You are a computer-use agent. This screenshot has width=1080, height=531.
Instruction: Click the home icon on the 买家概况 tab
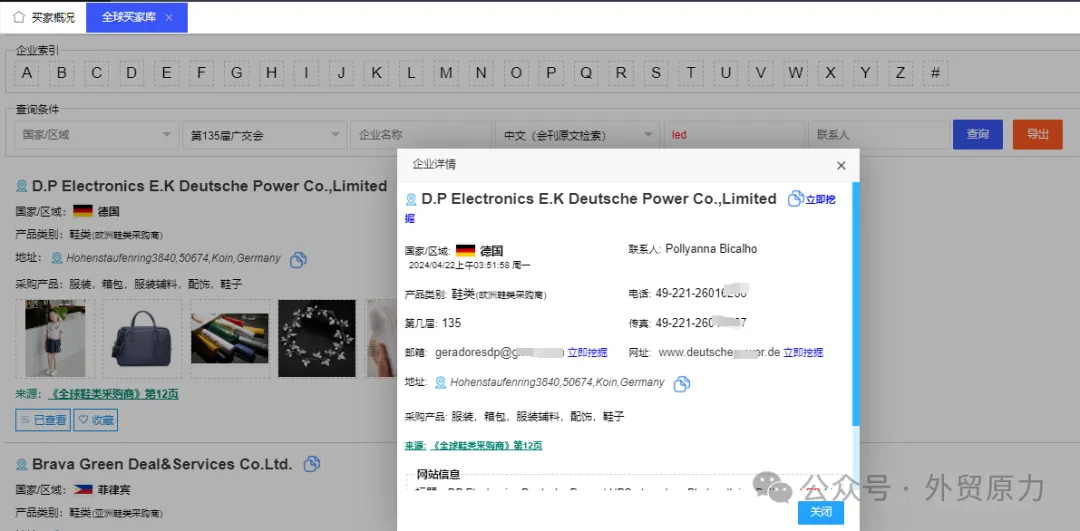click(19, 17)
